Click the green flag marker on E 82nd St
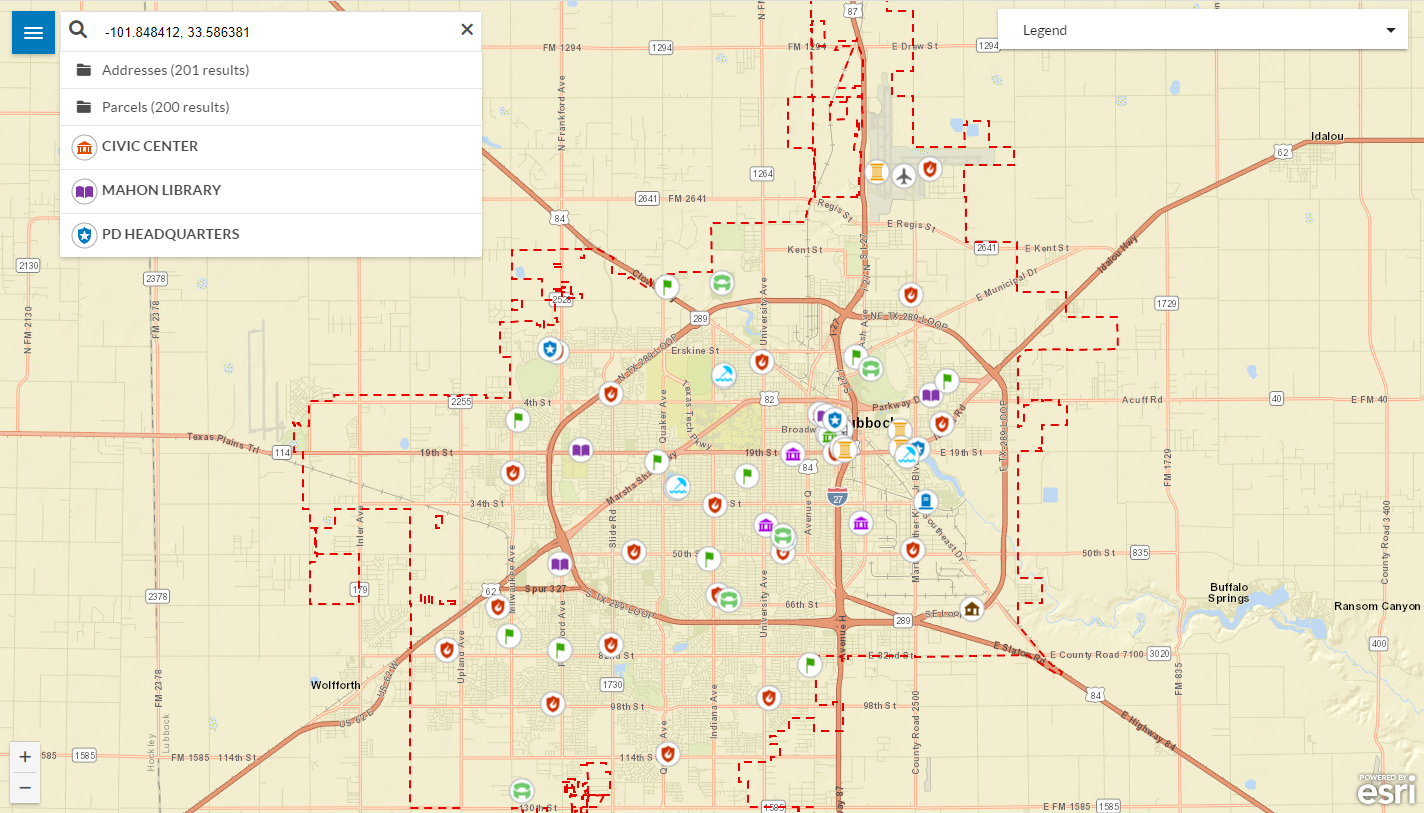This screenshot has width=1424, height=813. 810,664
